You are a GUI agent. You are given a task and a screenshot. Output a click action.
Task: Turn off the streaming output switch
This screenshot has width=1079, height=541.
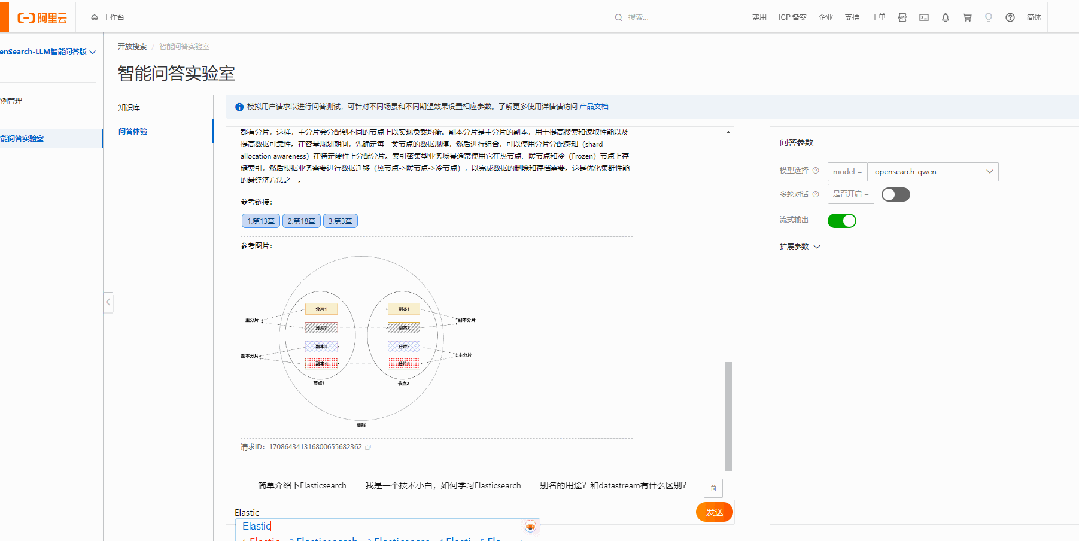click(842, 221)
